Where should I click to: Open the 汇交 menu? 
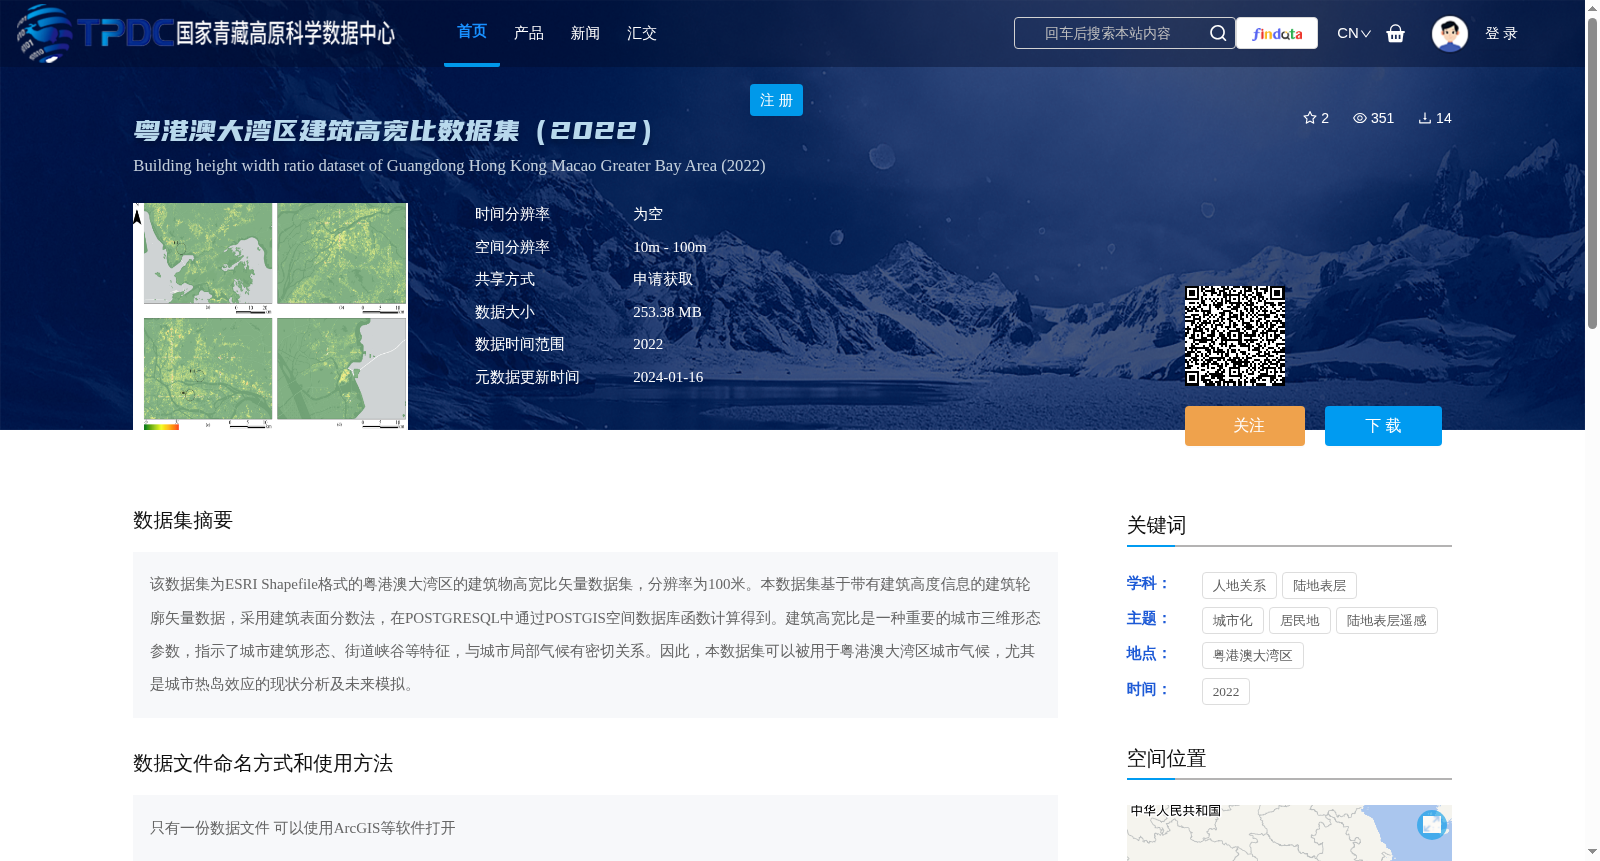tap(642, 33)
